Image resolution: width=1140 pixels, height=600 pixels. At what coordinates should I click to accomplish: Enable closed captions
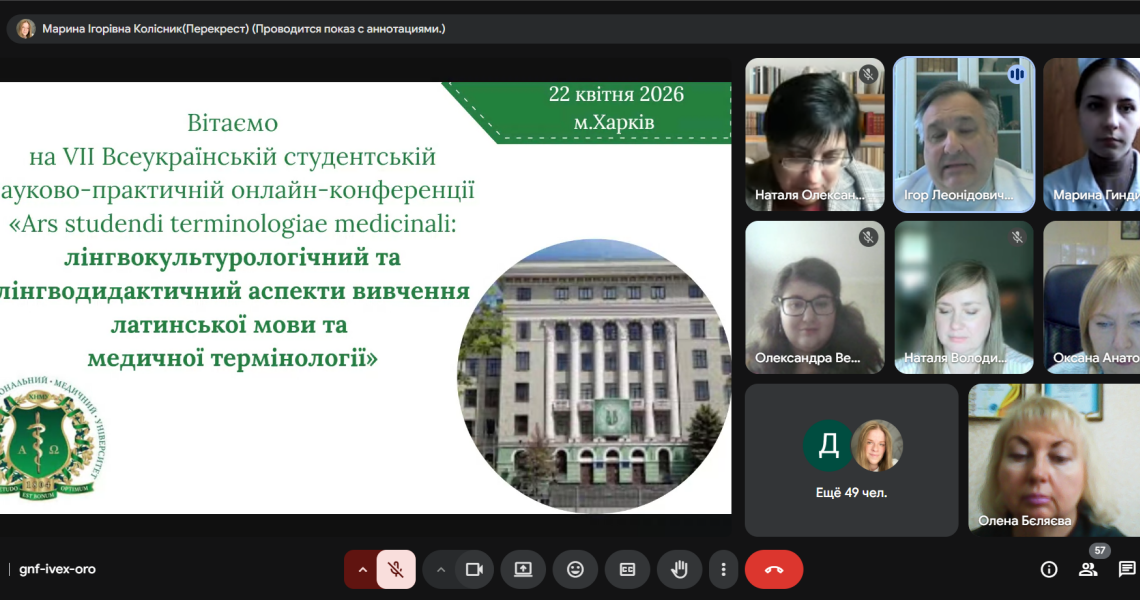point(627,569)
